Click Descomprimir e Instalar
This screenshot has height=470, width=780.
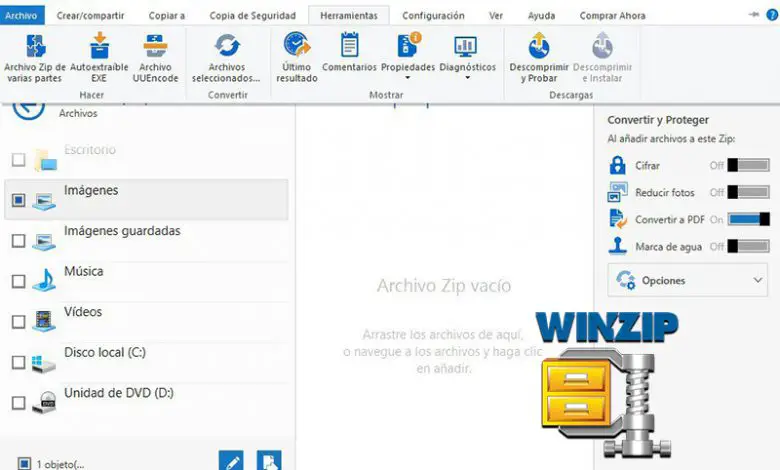[x=602, y=58]
